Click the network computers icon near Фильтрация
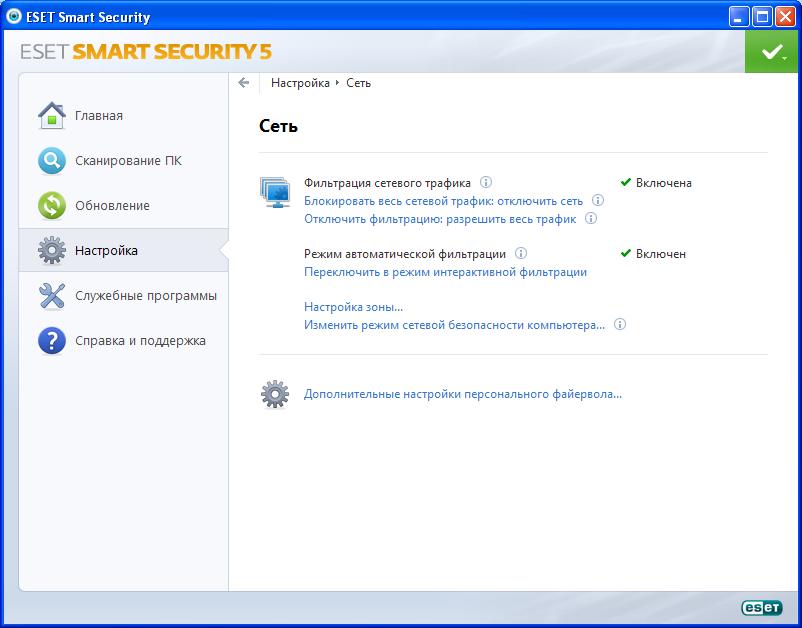The height and width of the screenshot is (628, 802). [275, 192]
